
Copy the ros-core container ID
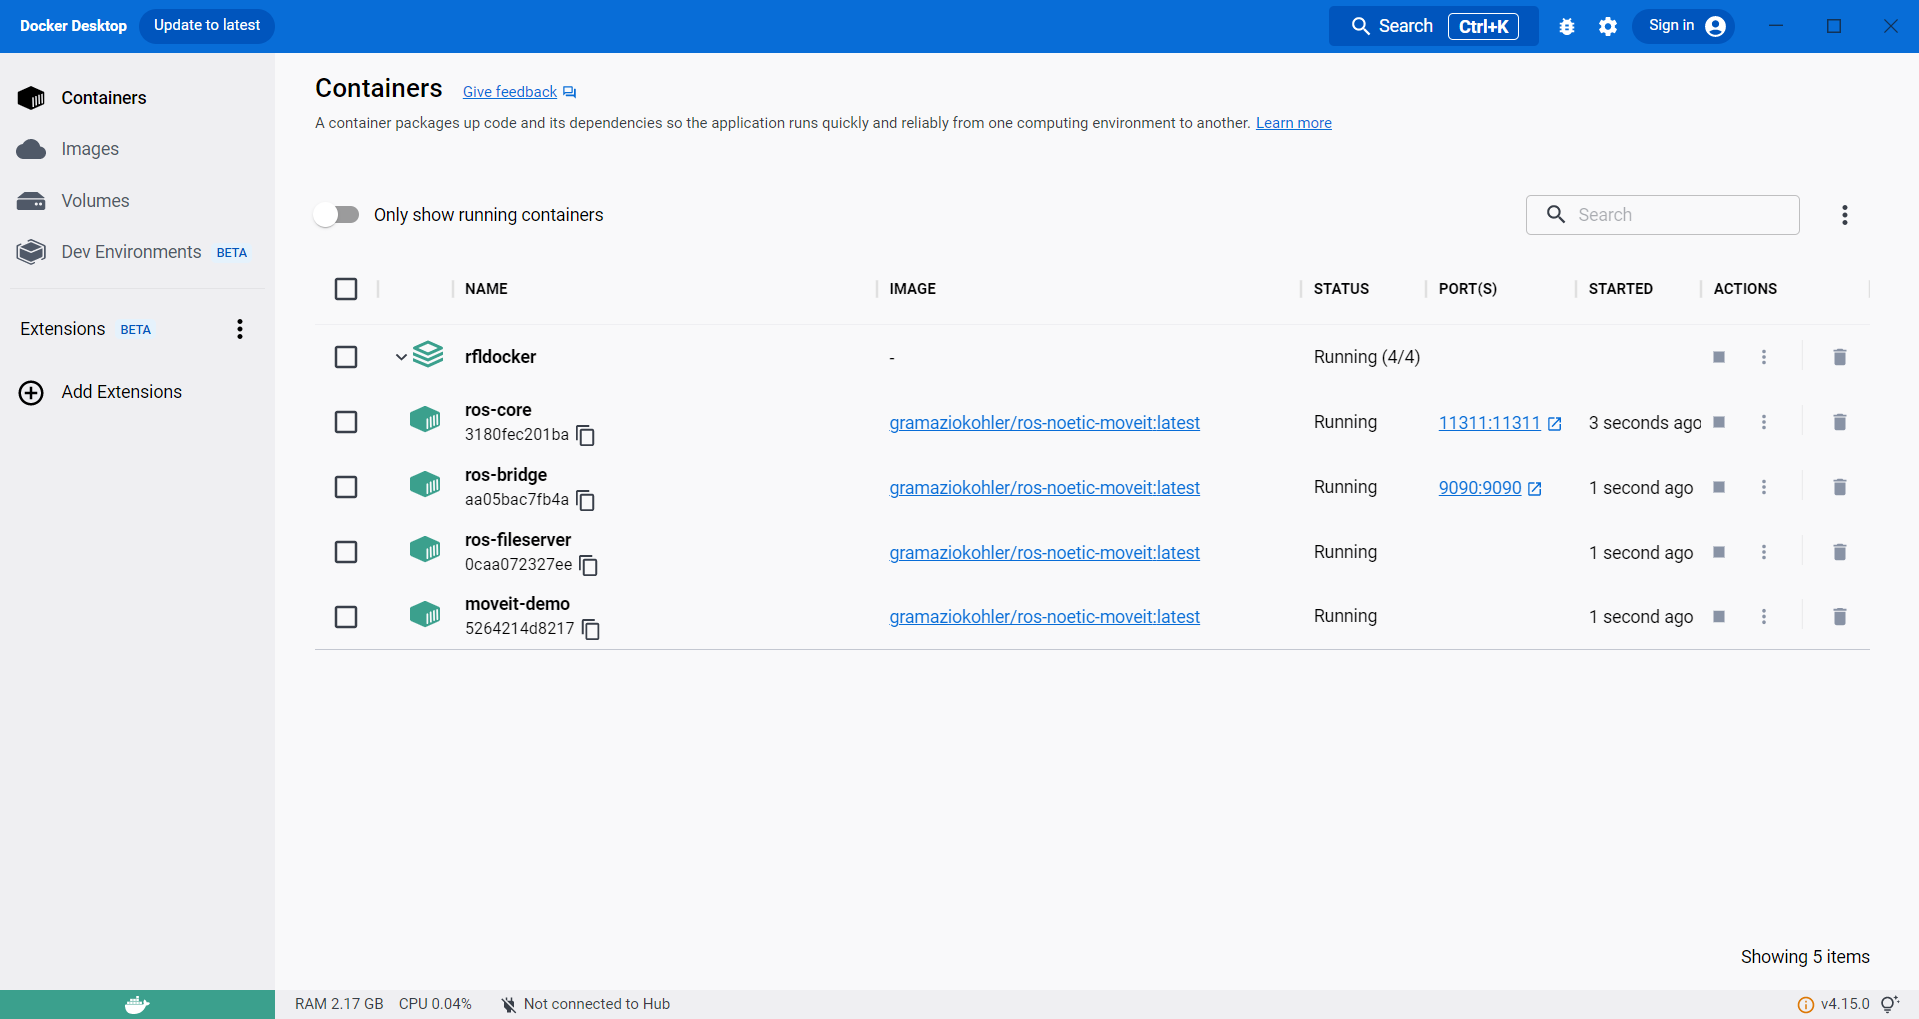pyautogui.click(x=586, y=435)
